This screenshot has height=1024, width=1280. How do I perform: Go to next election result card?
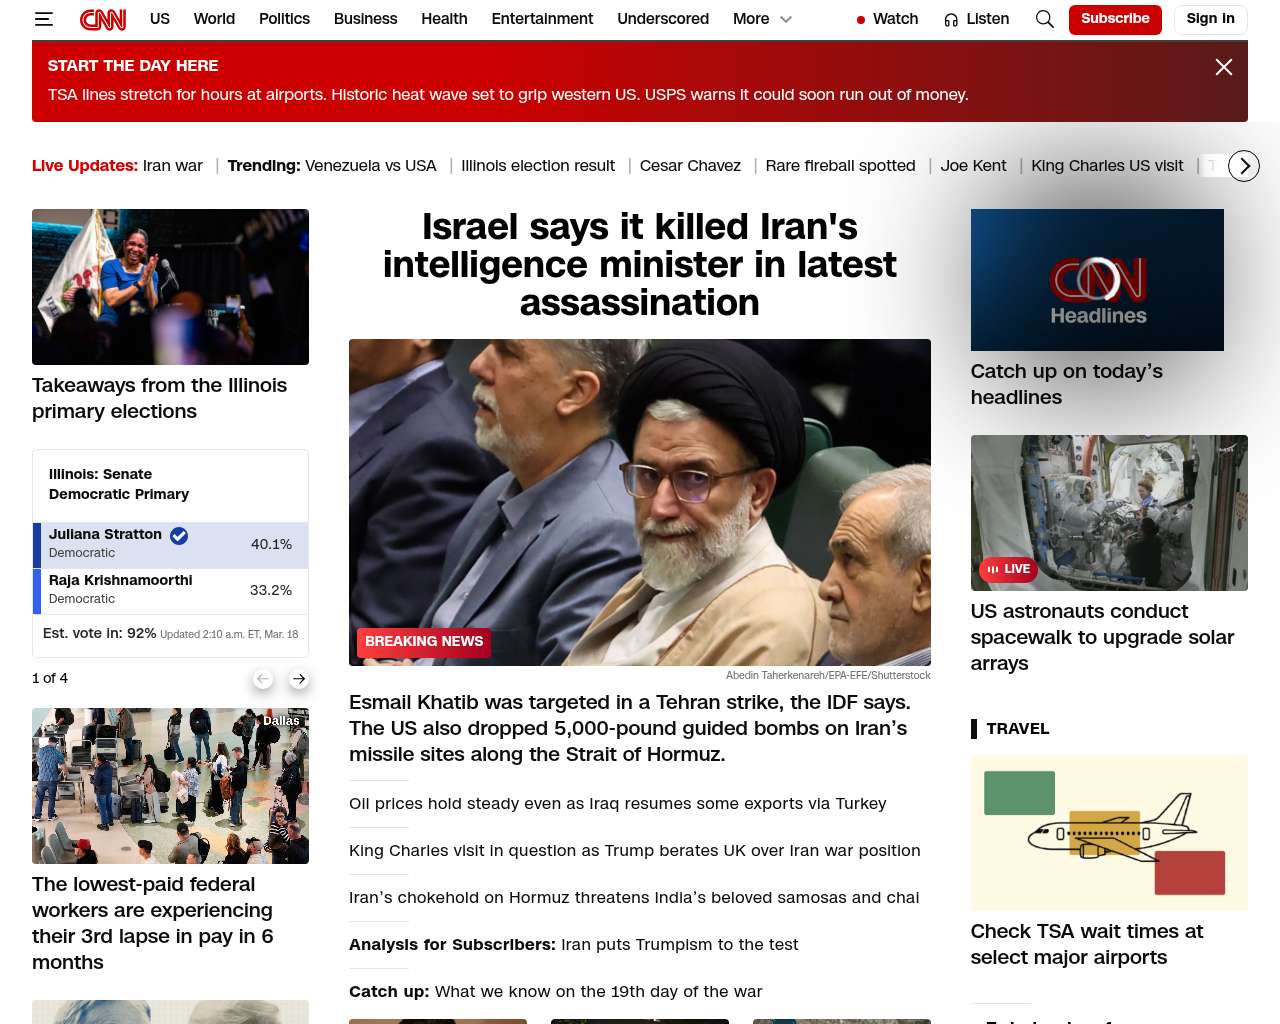click(x=298, y=679)
